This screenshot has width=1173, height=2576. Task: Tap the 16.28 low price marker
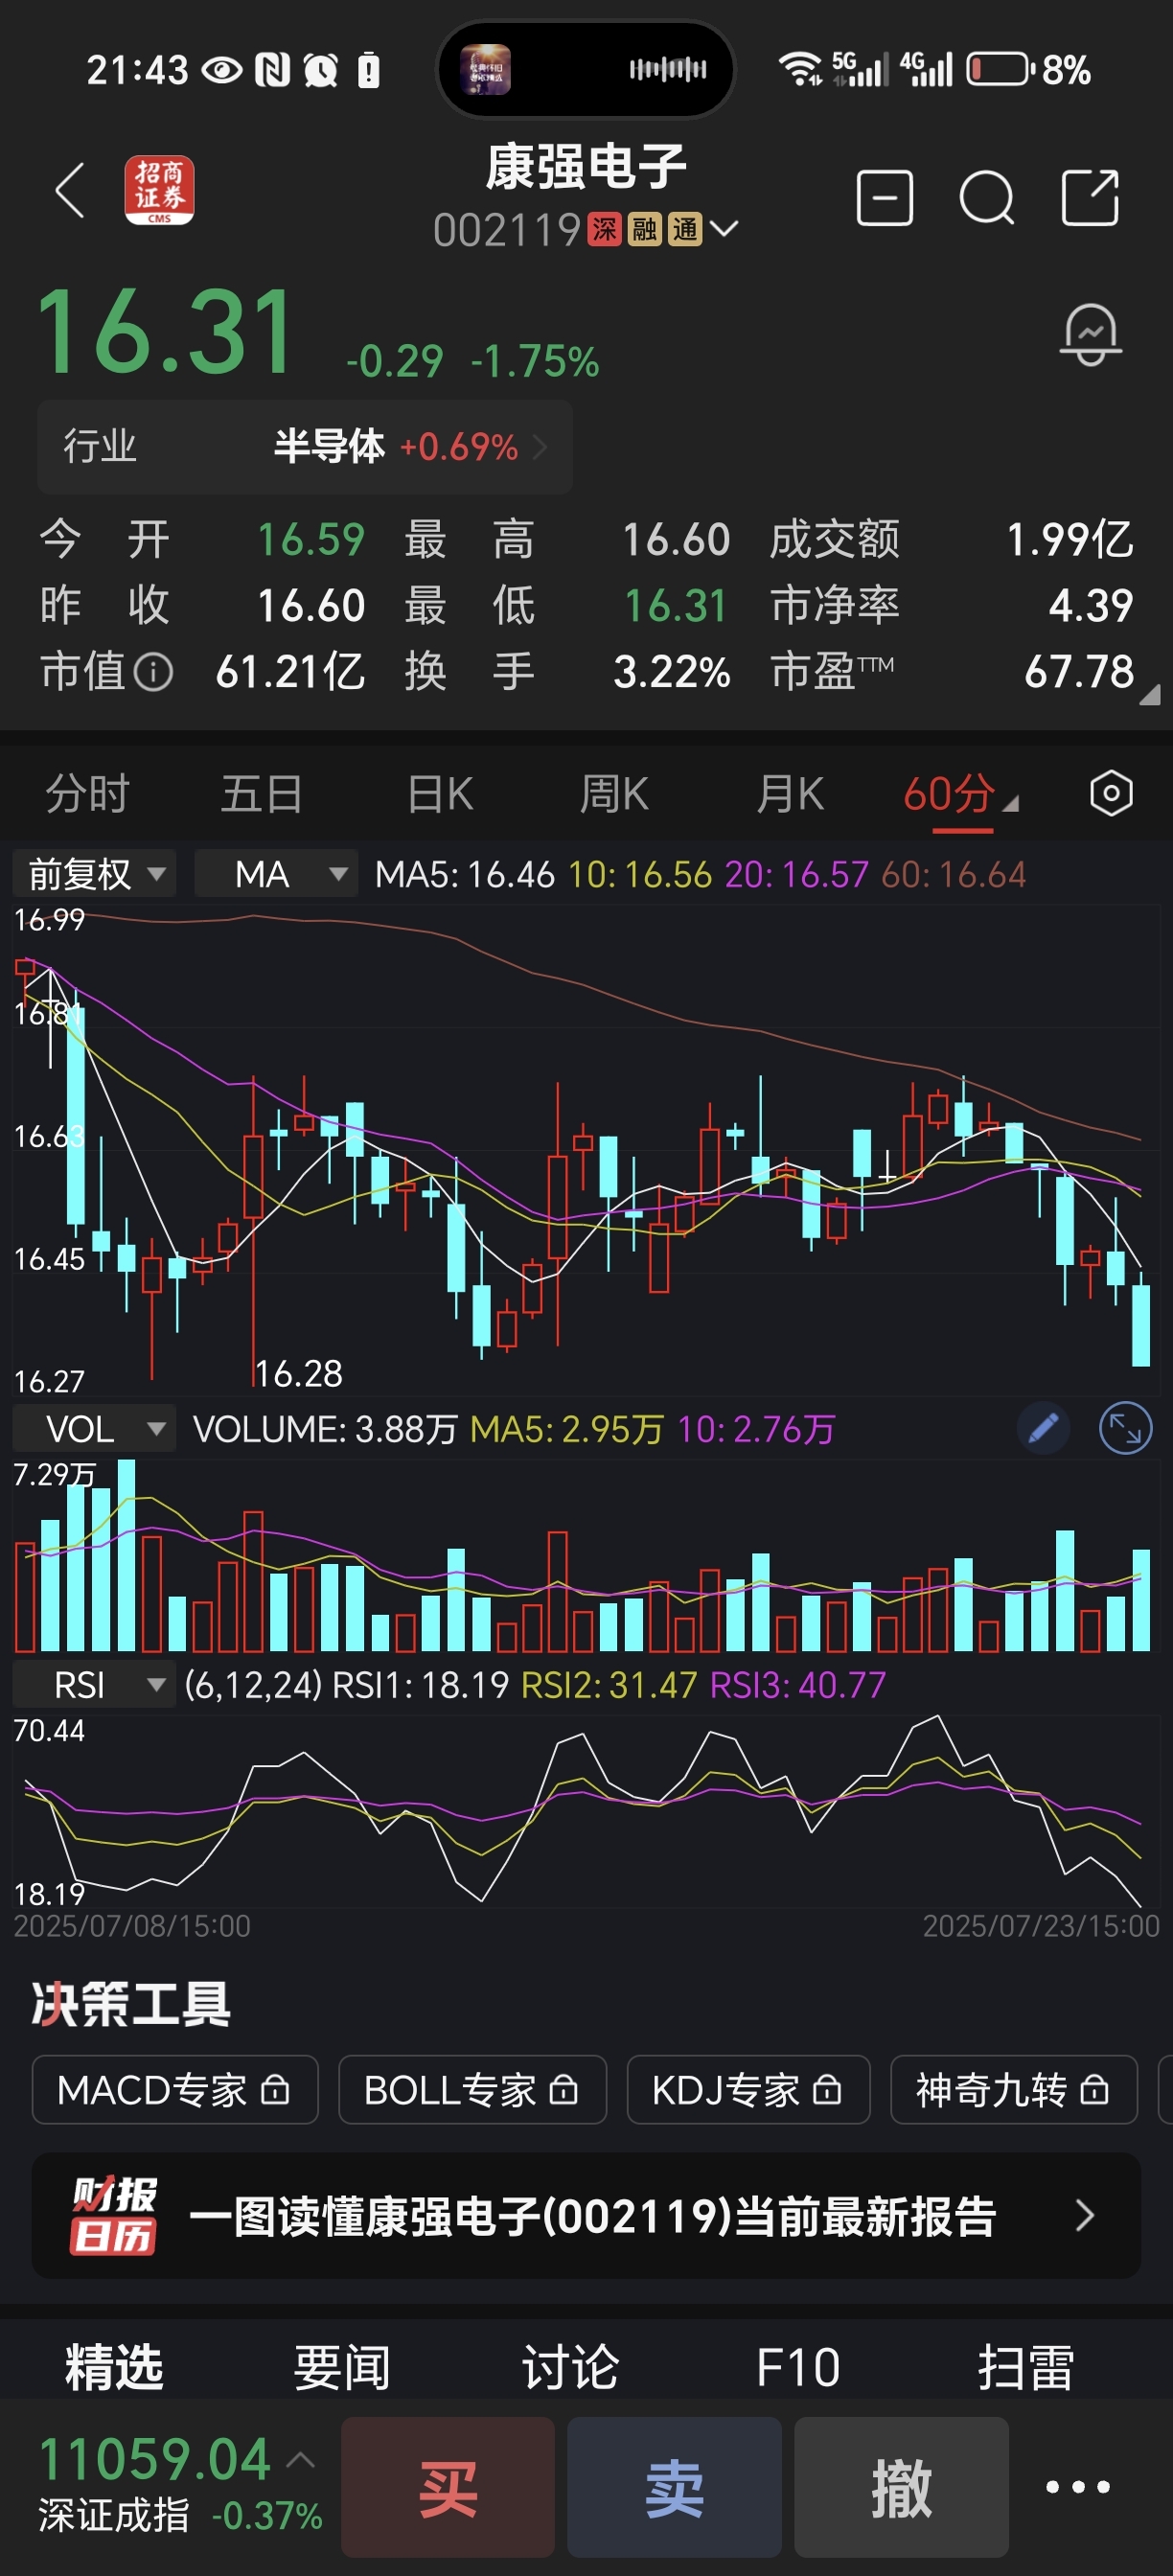tap(298, 1373)
